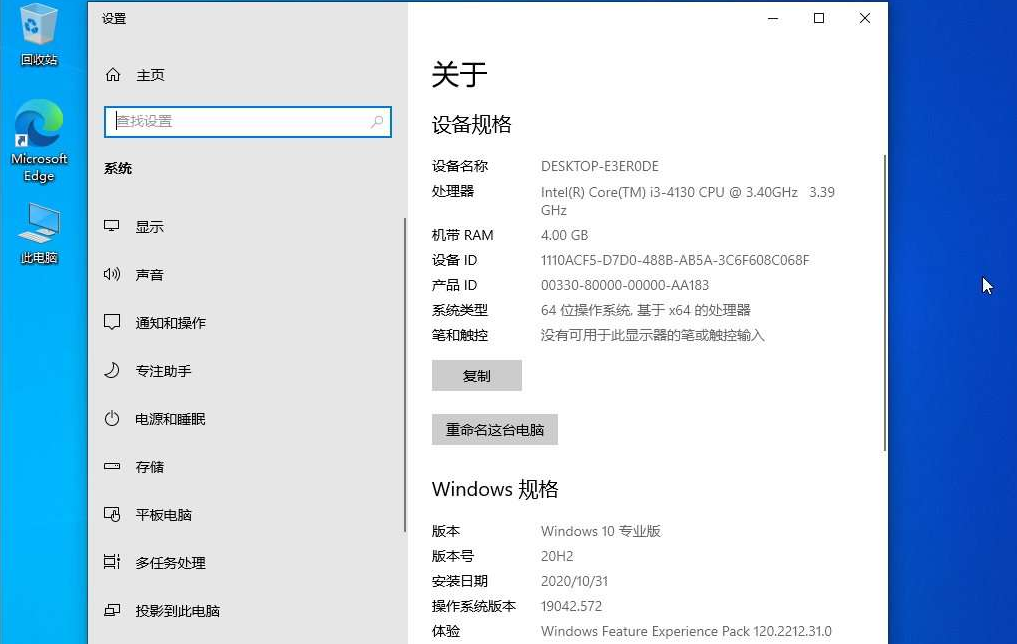Screen dimensions: 1017x644
Task: Click the 重命名这台电脑 button
Action: click(495, 429)
